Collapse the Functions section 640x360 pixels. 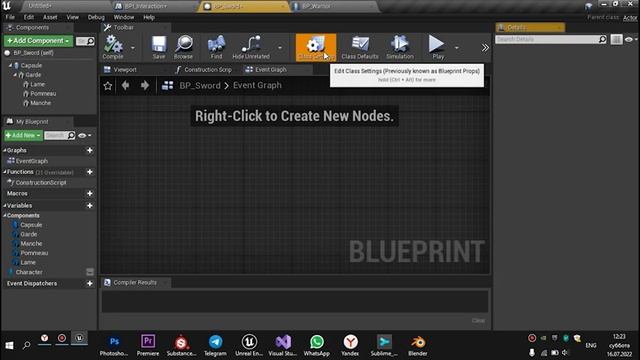tap(5, 172)
